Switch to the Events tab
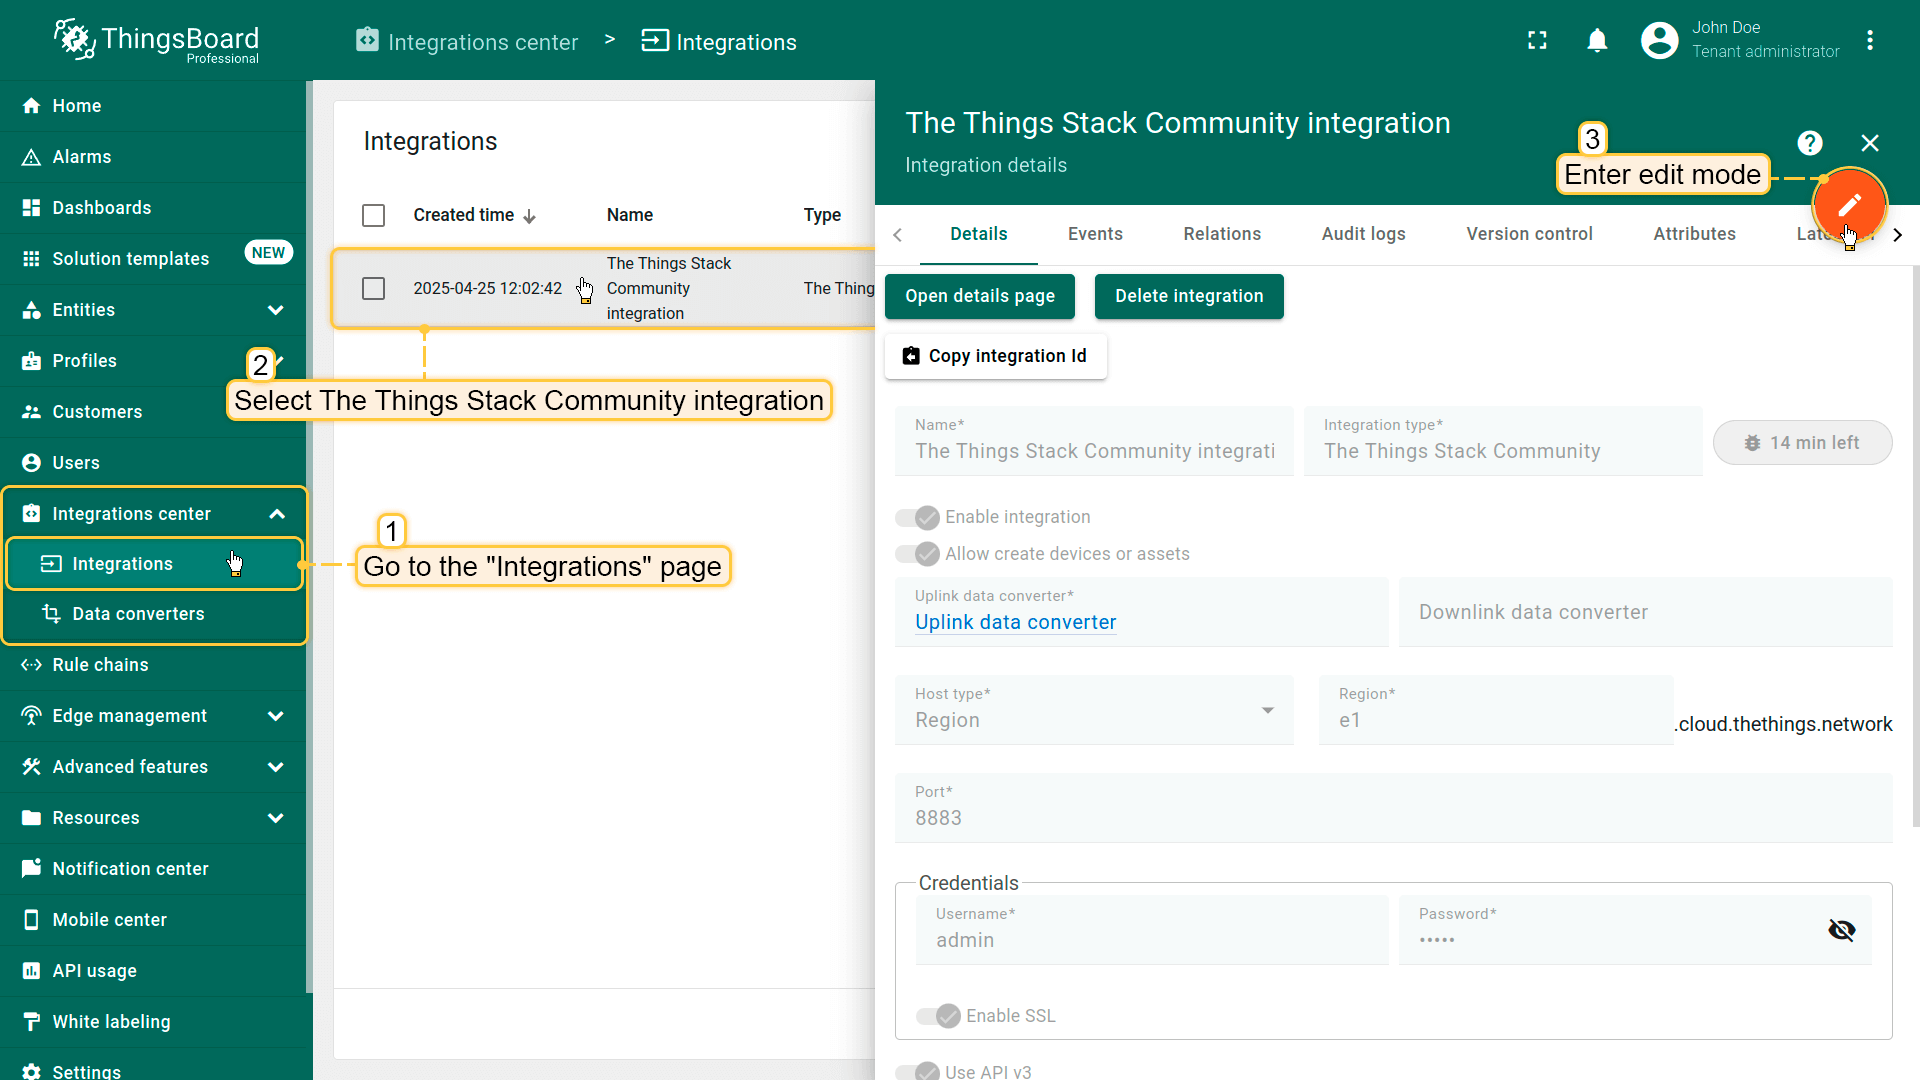 click(x=1094, y=234)
